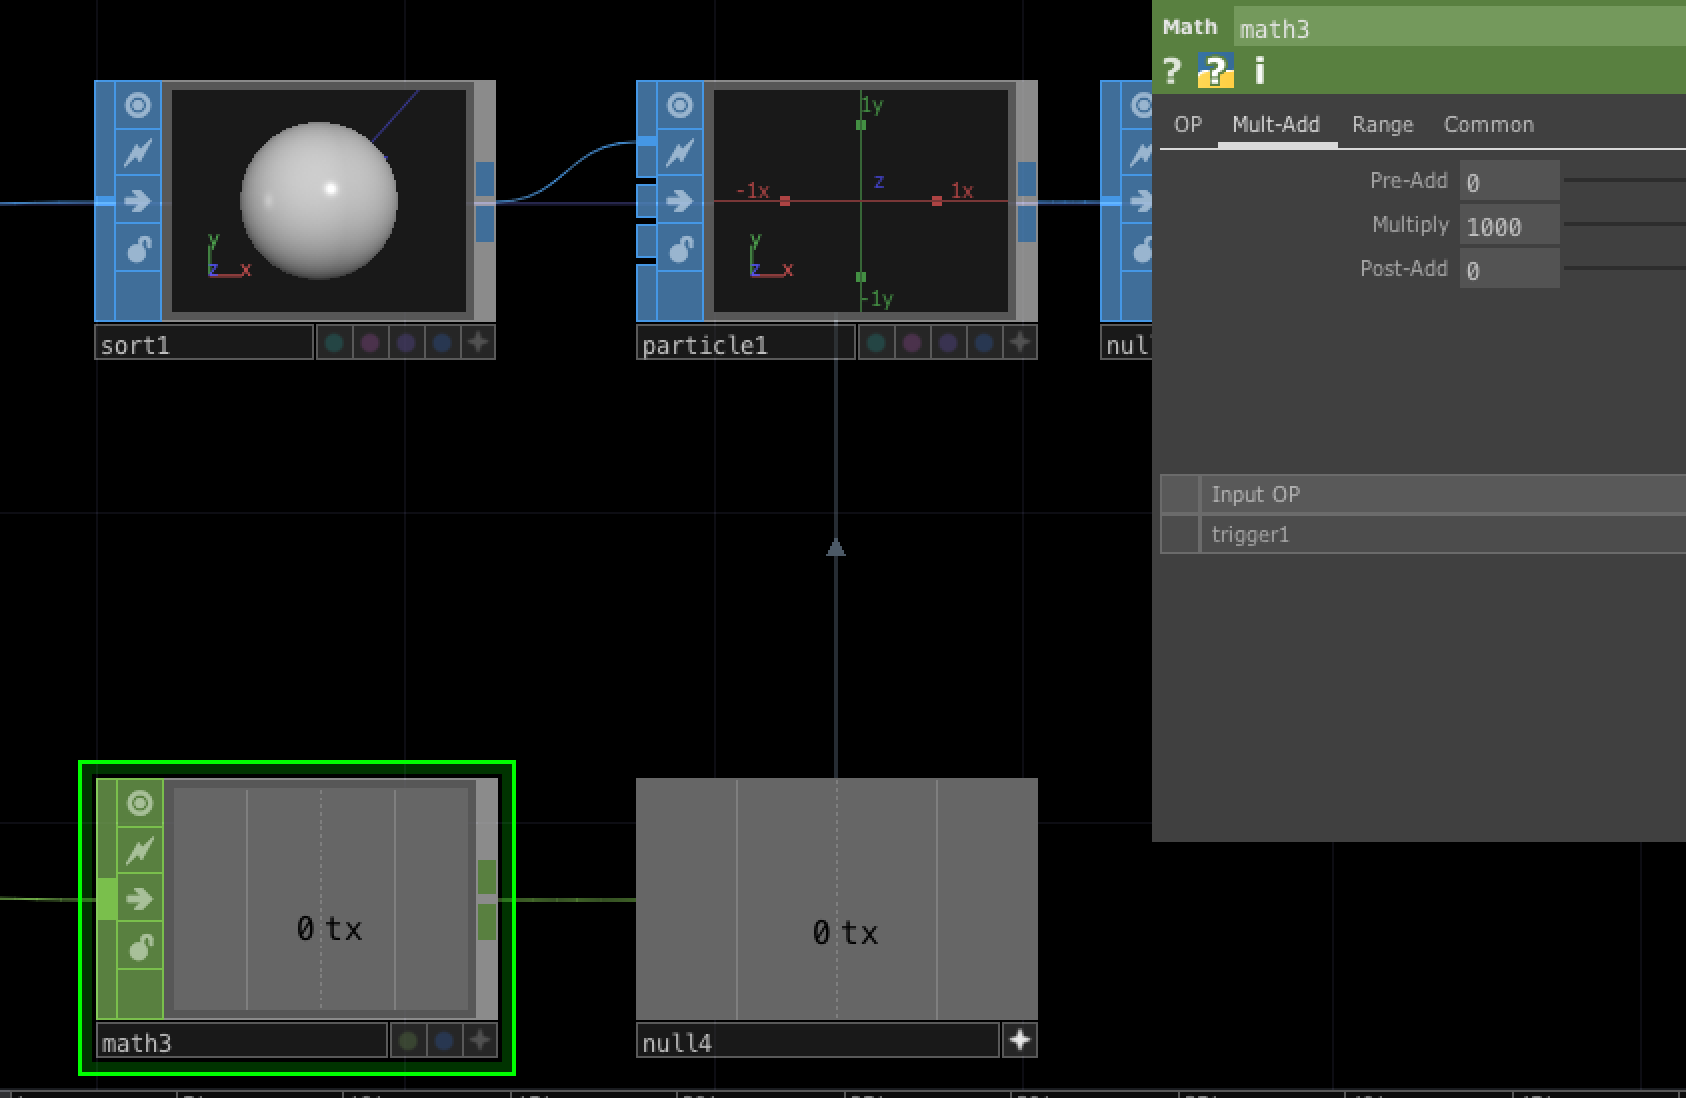The width and height of the screenshot is (1686, 1098).
Task: Click viewer active plus icon on sort1
Action: point(478,343)
